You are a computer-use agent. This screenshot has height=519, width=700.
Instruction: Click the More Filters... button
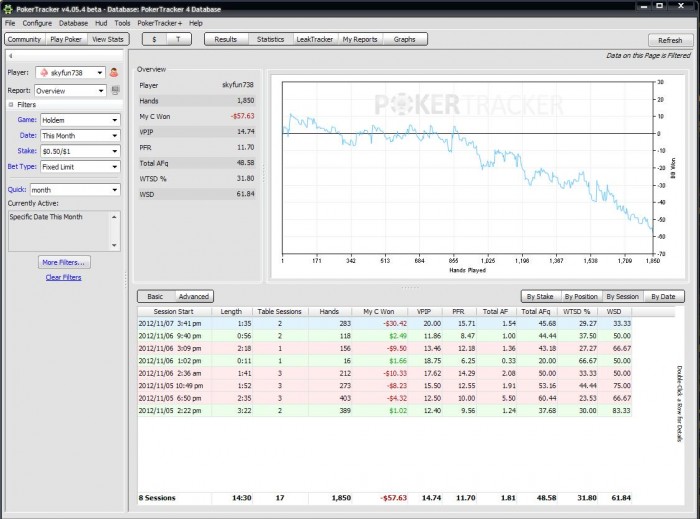pyautogui.click(x=64, y=262)
